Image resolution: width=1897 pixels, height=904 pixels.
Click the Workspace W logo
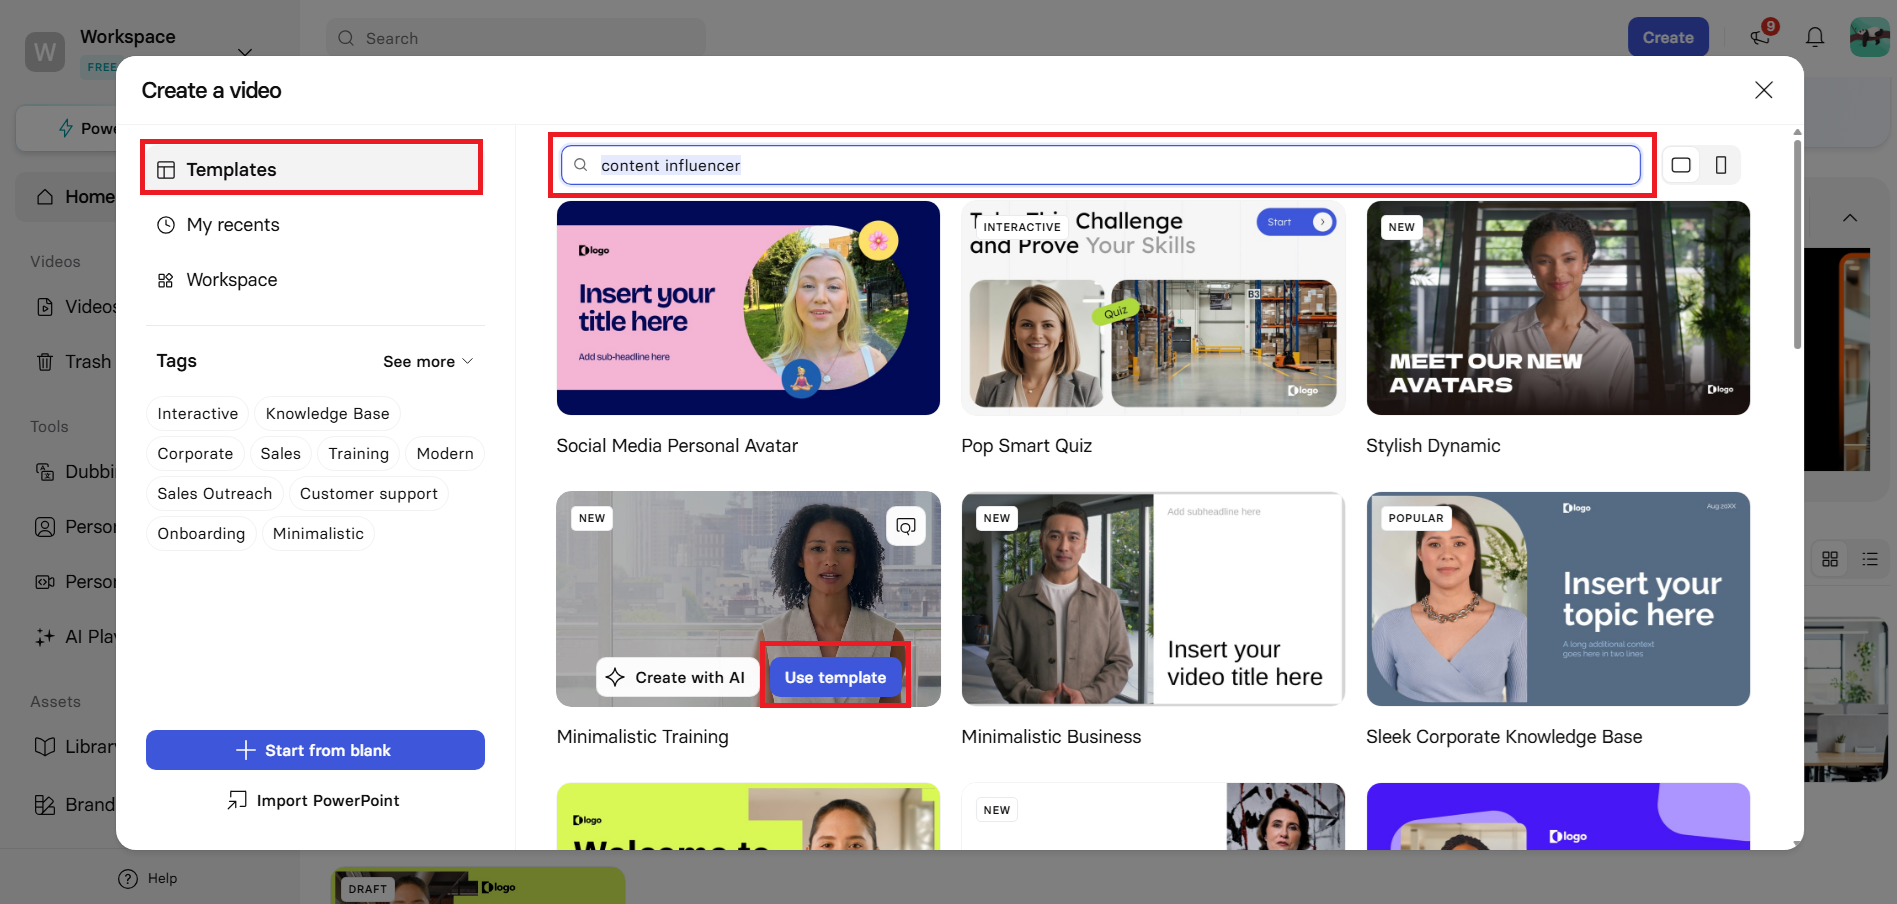[x=45, y=52]
